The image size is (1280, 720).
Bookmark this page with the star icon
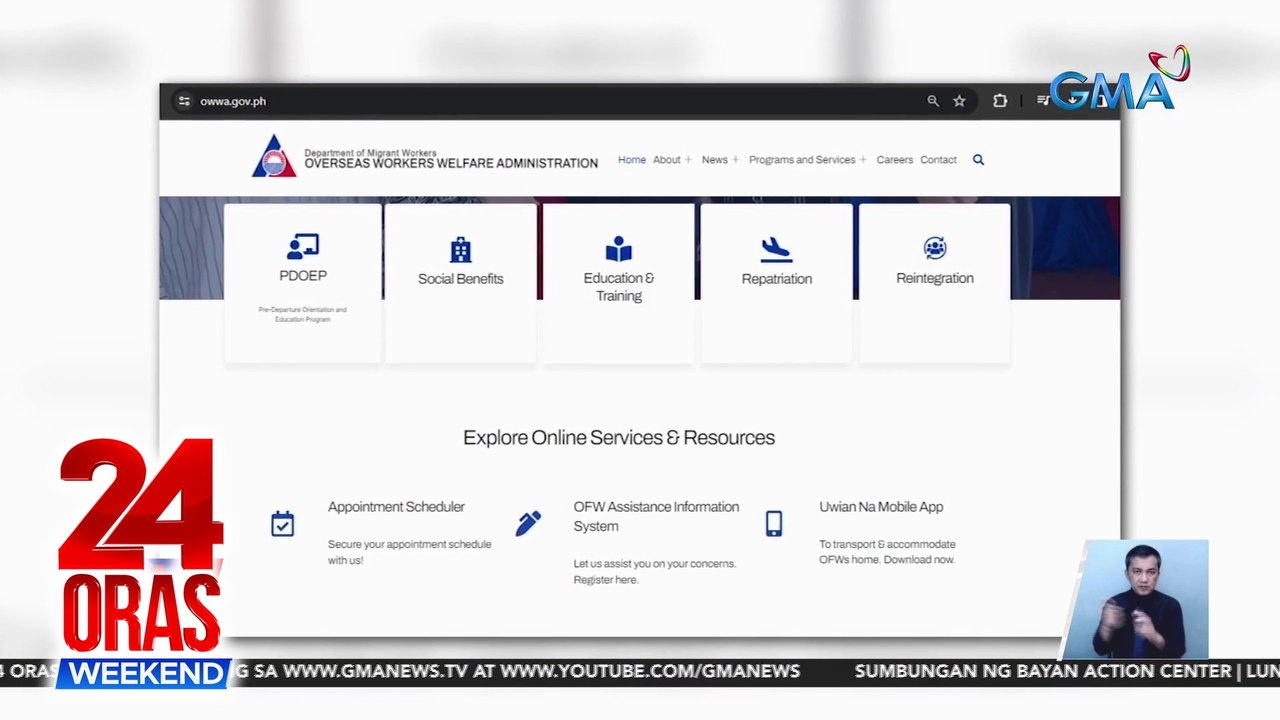pos(959,101)
